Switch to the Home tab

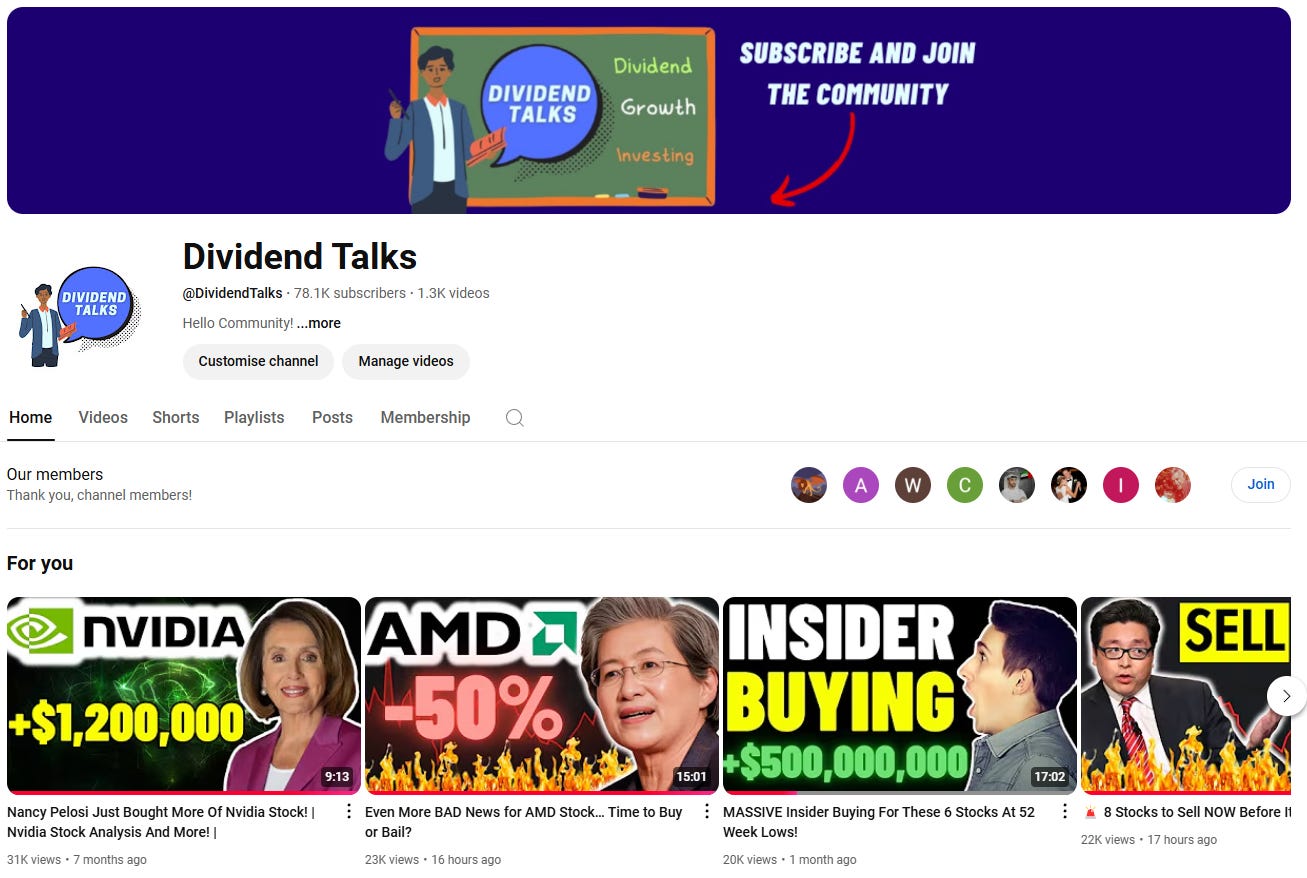pyautogui.click(x=30, y=418)
